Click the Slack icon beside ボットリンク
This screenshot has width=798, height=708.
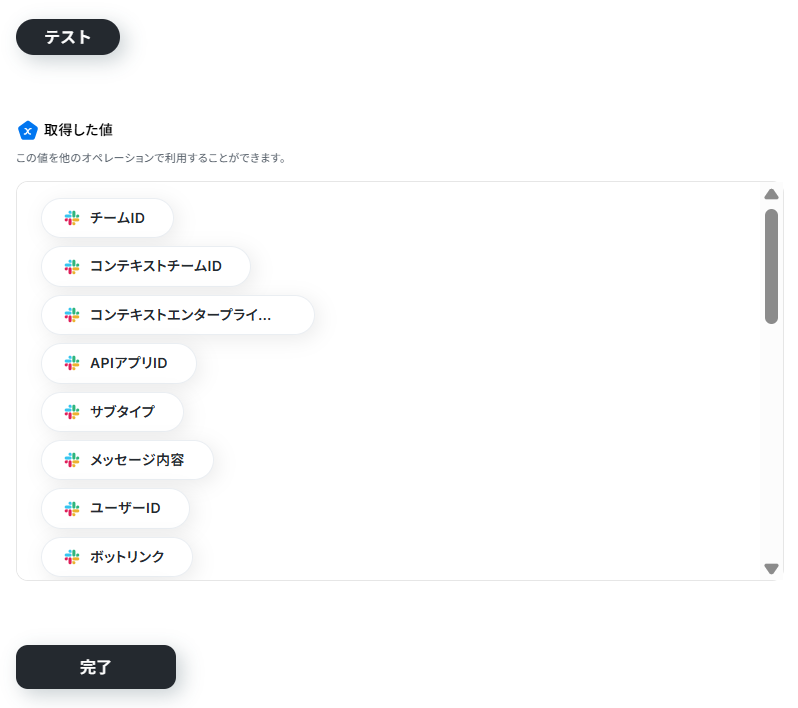[x=72, y=556]
